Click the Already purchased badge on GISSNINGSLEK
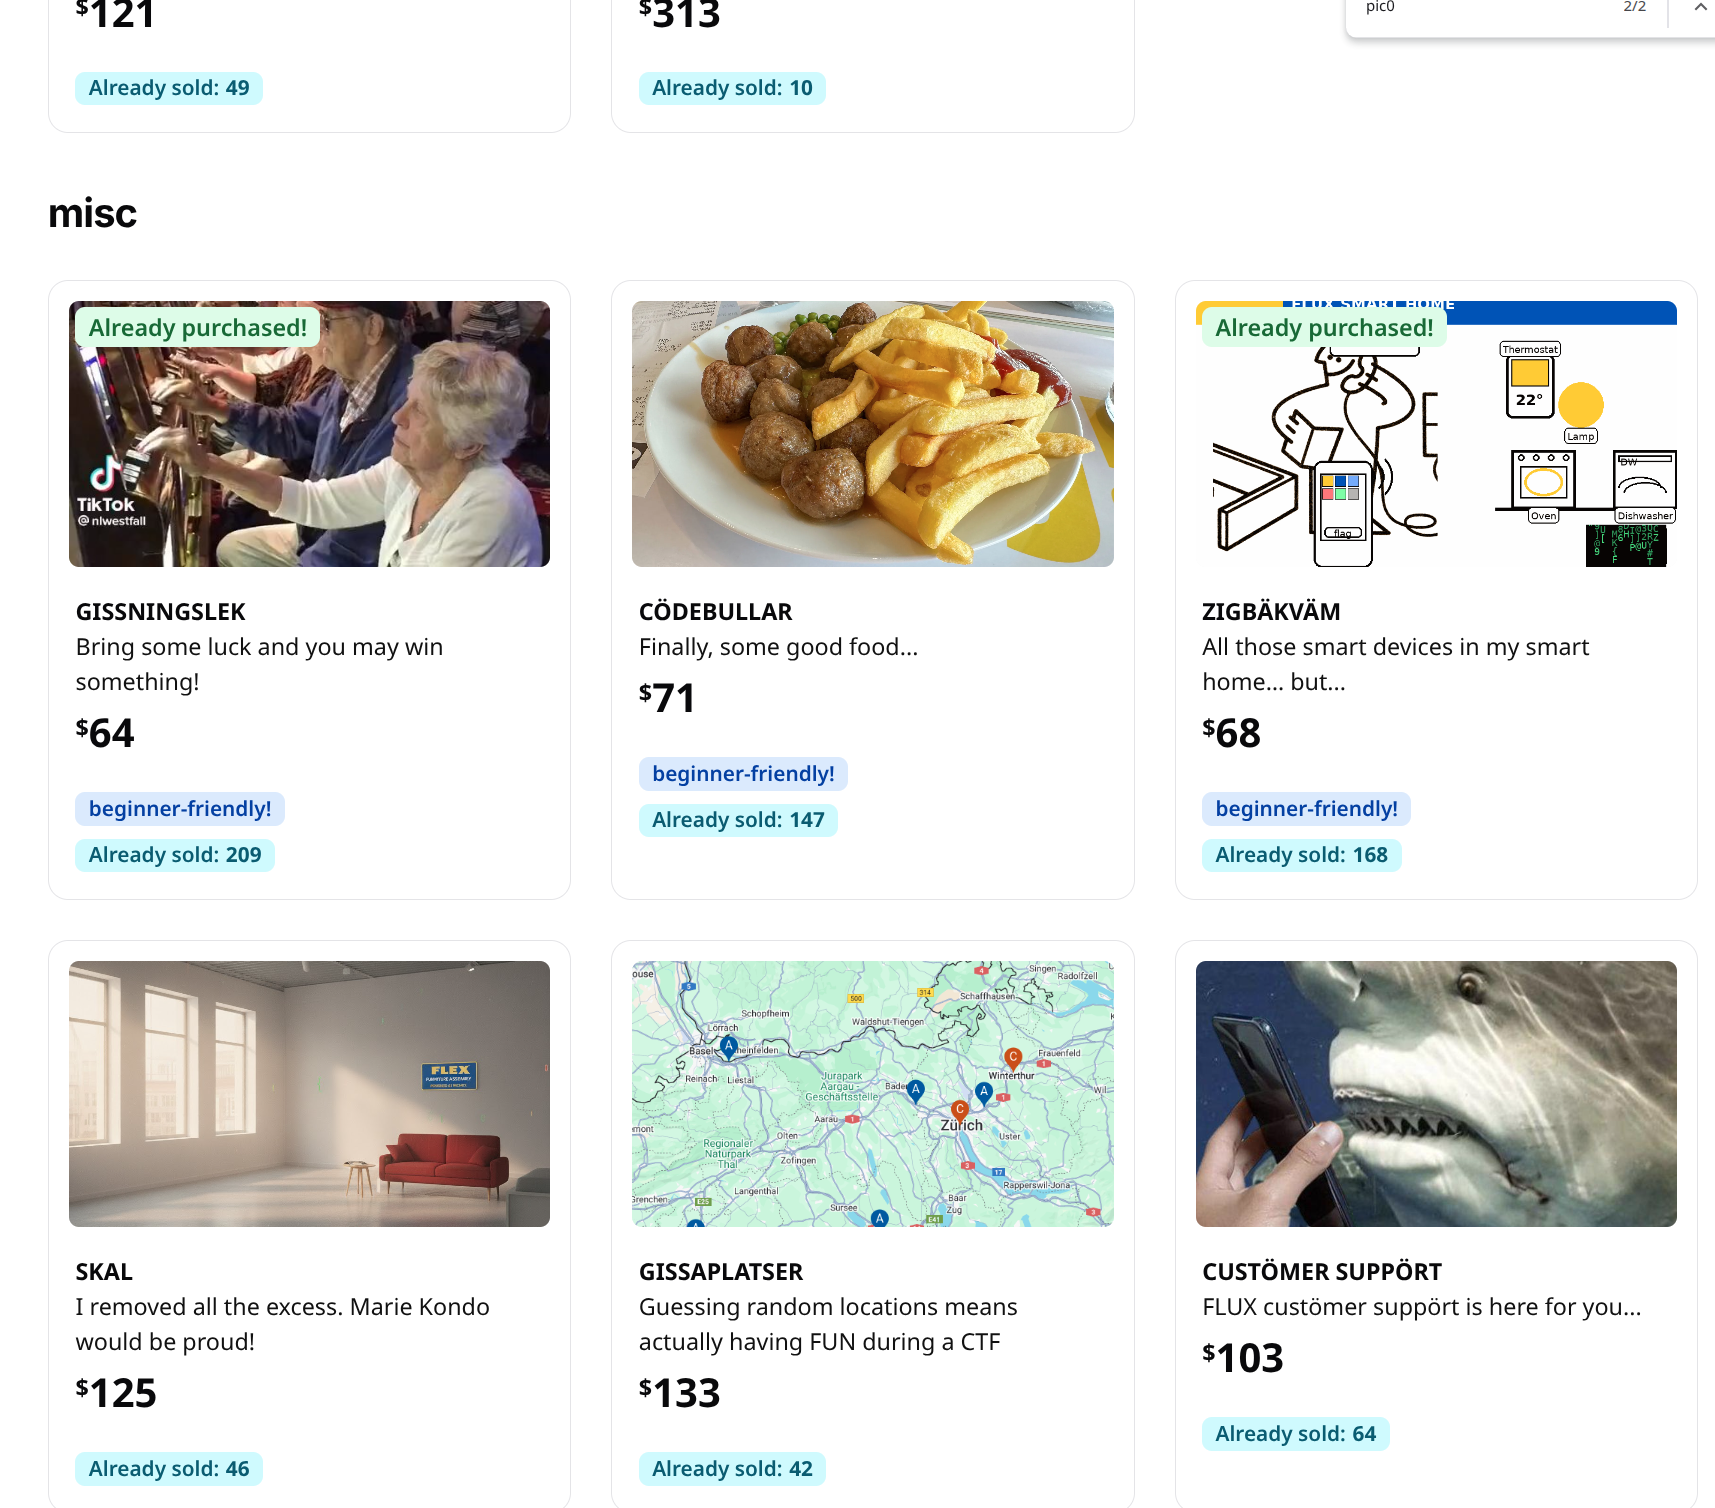The height and width of the screenshot is (1508, 1715). 198,328
